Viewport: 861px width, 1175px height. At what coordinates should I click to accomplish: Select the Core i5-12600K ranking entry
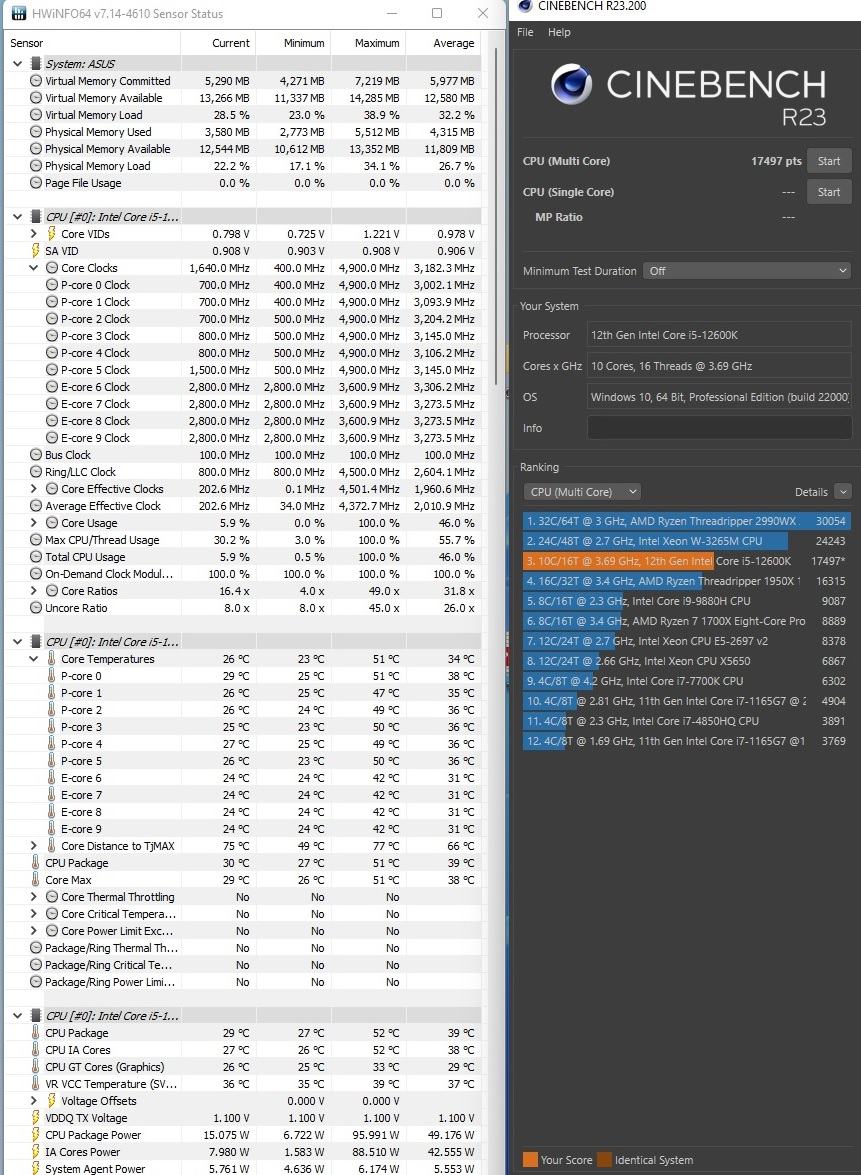686,561
